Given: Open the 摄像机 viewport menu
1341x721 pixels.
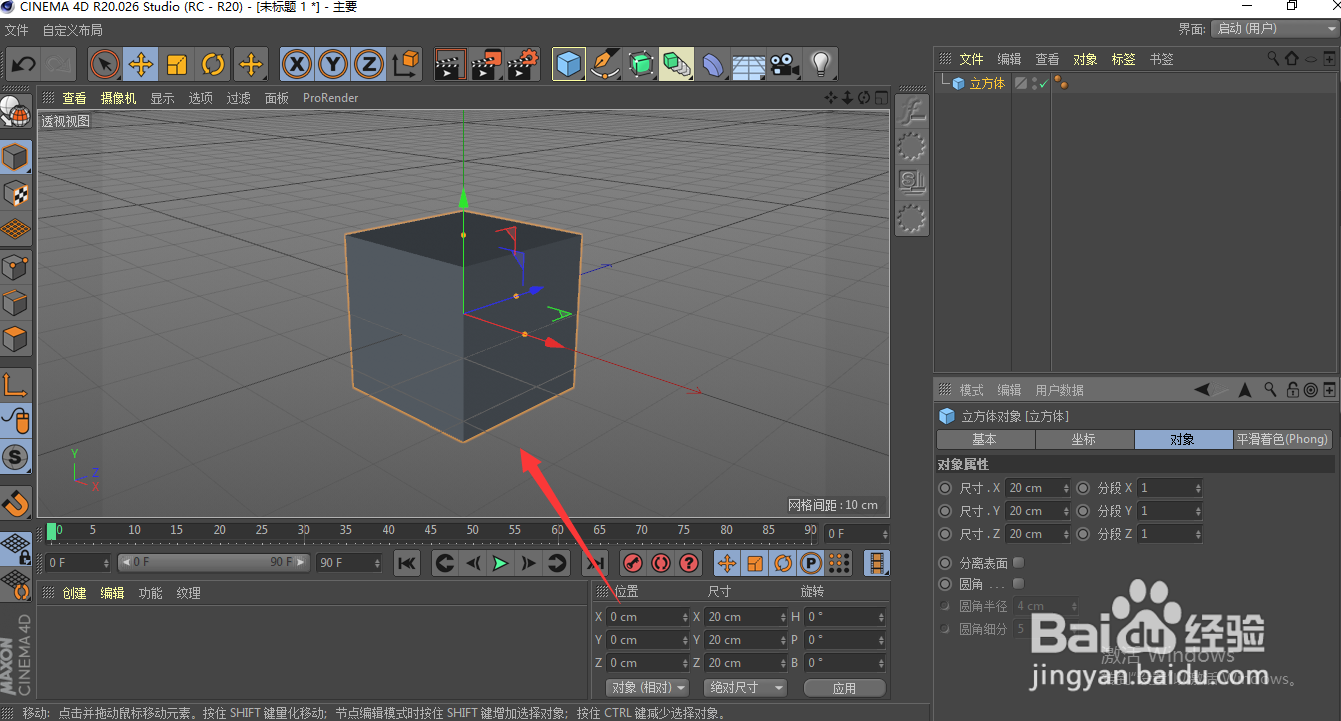Looking at the screenshot, I should (118, 98).
